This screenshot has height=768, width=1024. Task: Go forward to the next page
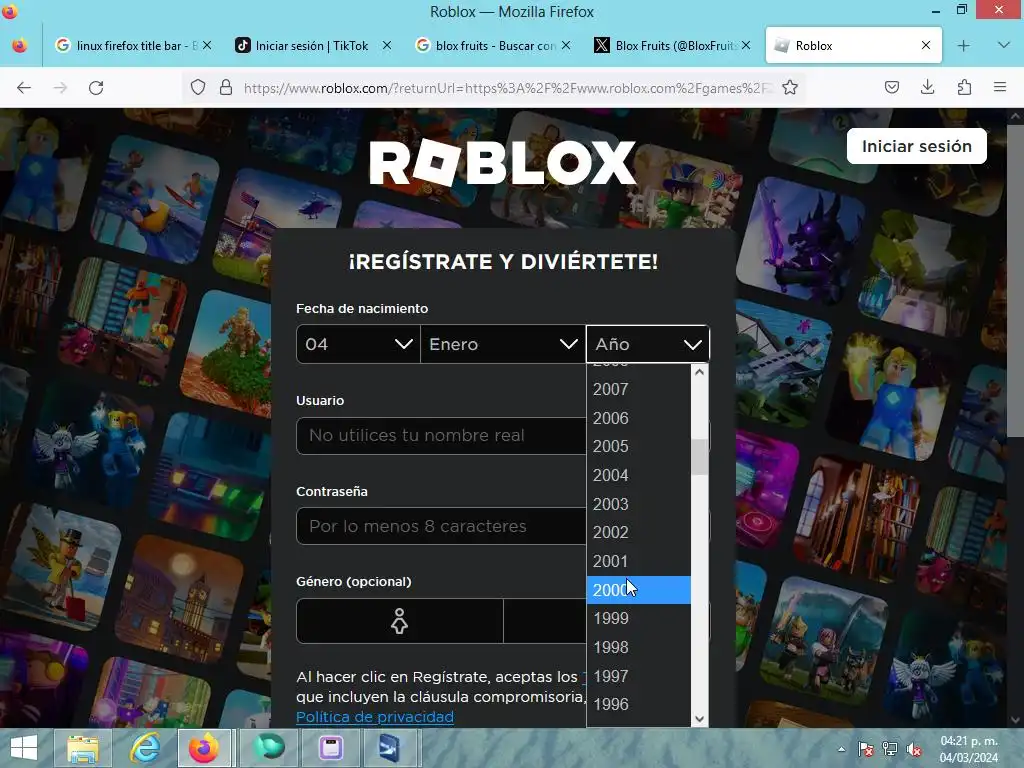coord(60,88)
